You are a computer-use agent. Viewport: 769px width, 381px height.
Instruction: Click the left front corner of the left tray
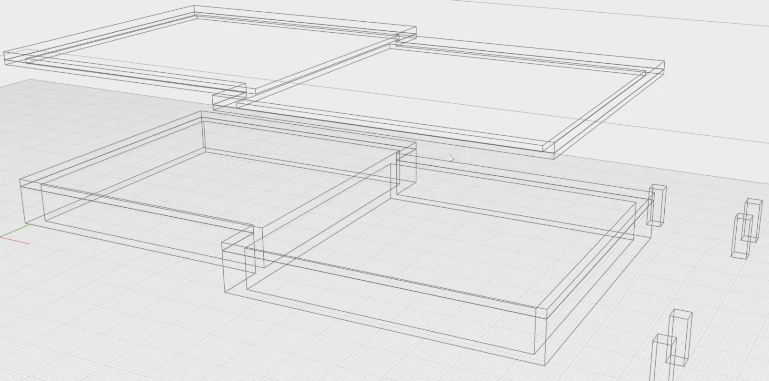[21, 181]
